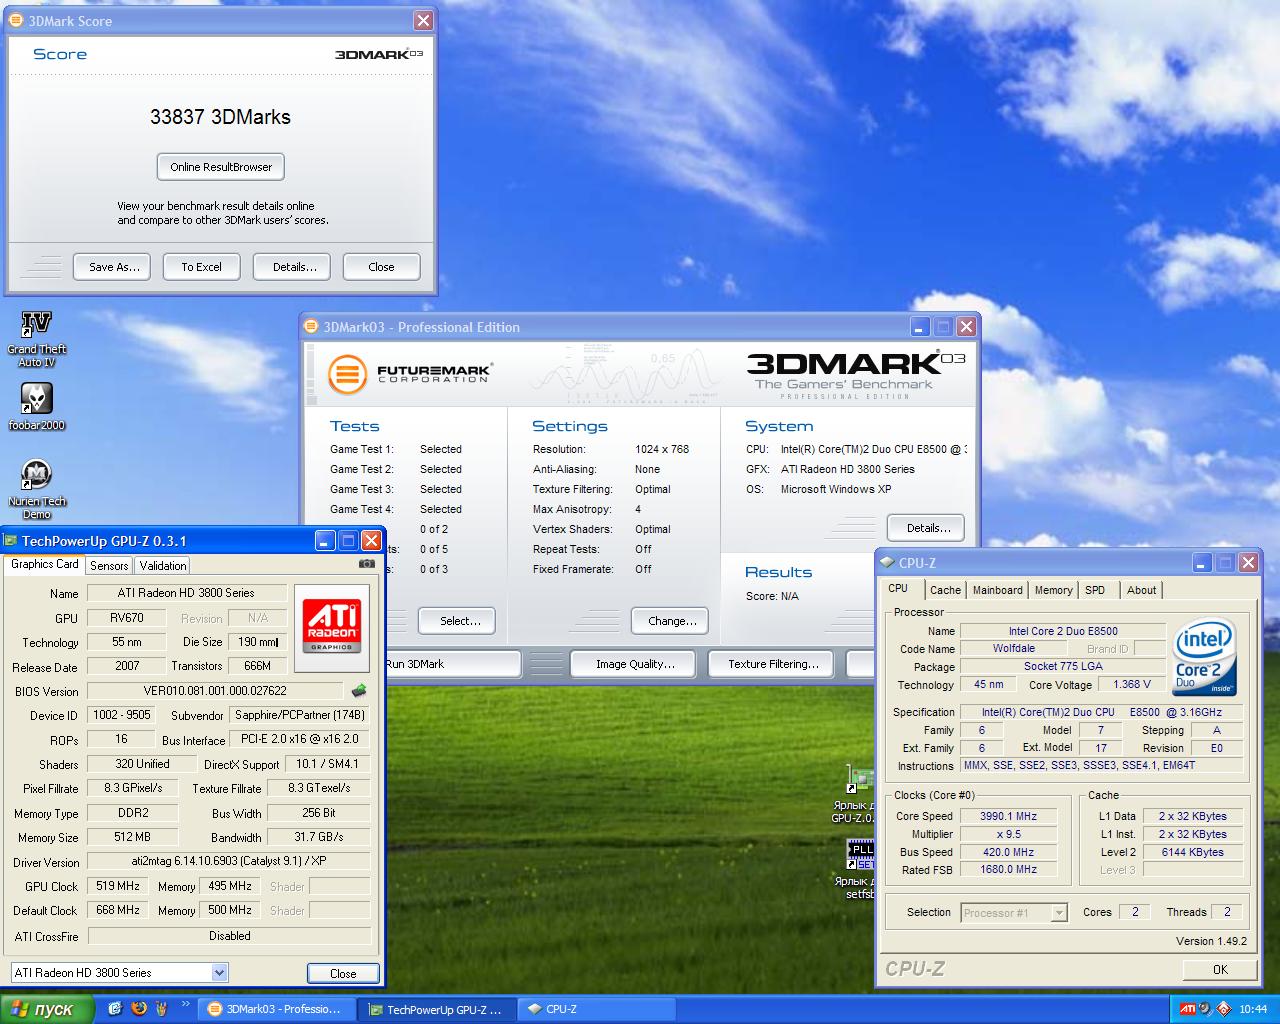This screenshot has height=1024, width=1280.
Task: Click the Bus Speed 420.0 MHz value
Action: click(x=1008, y=852)
